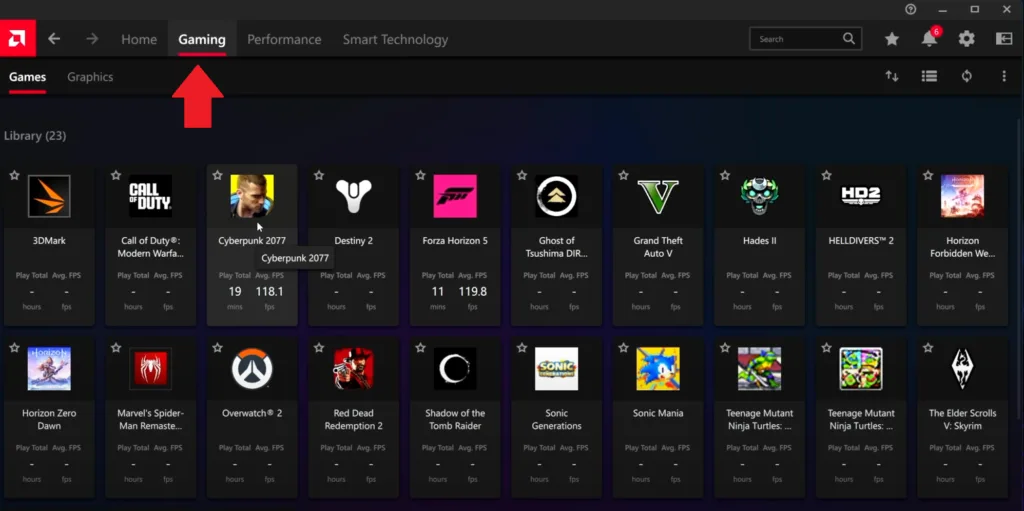Open the Forza Horizon 5 icon

point(455,196)
